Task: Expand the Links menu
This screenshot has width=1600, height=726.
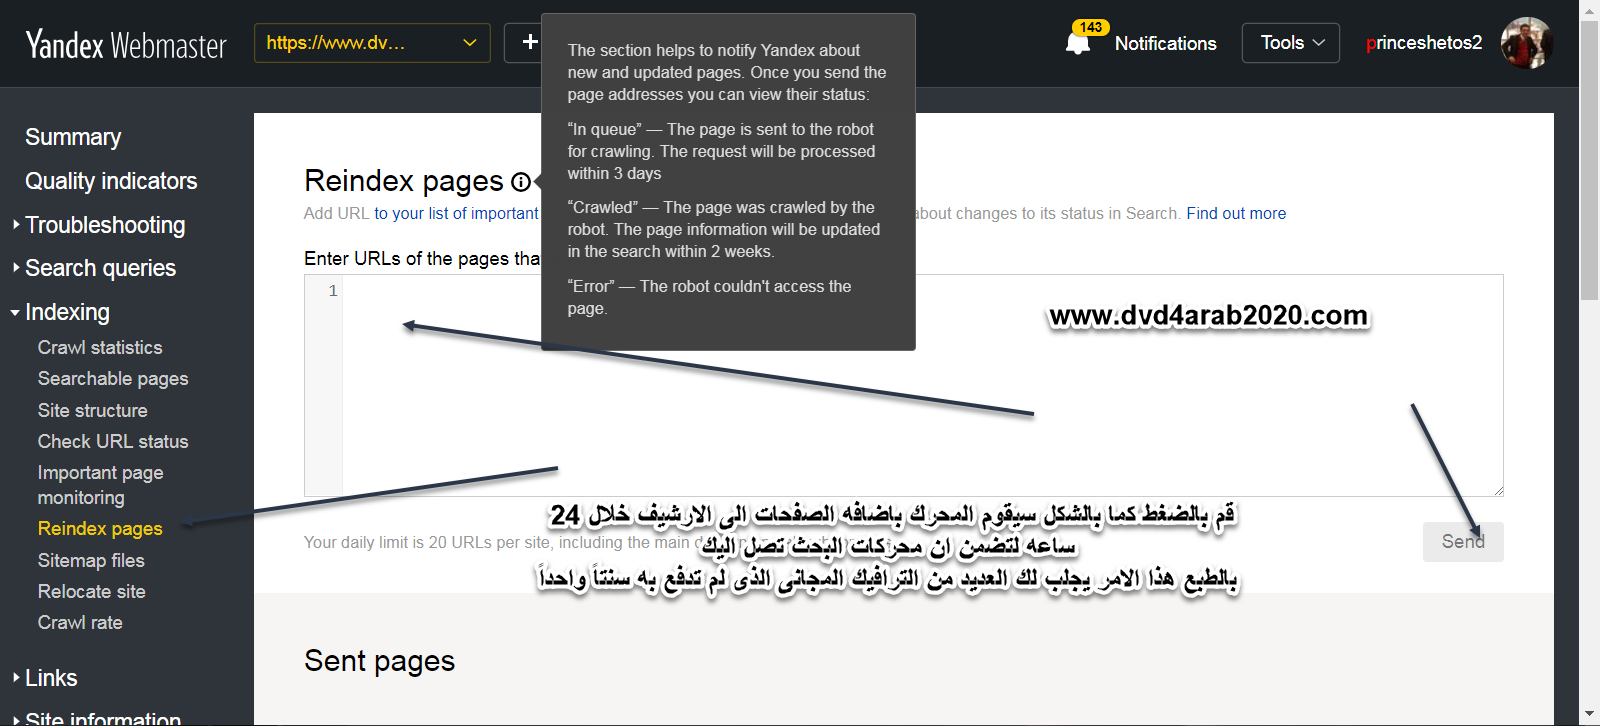Action: [x=51, y=678]
